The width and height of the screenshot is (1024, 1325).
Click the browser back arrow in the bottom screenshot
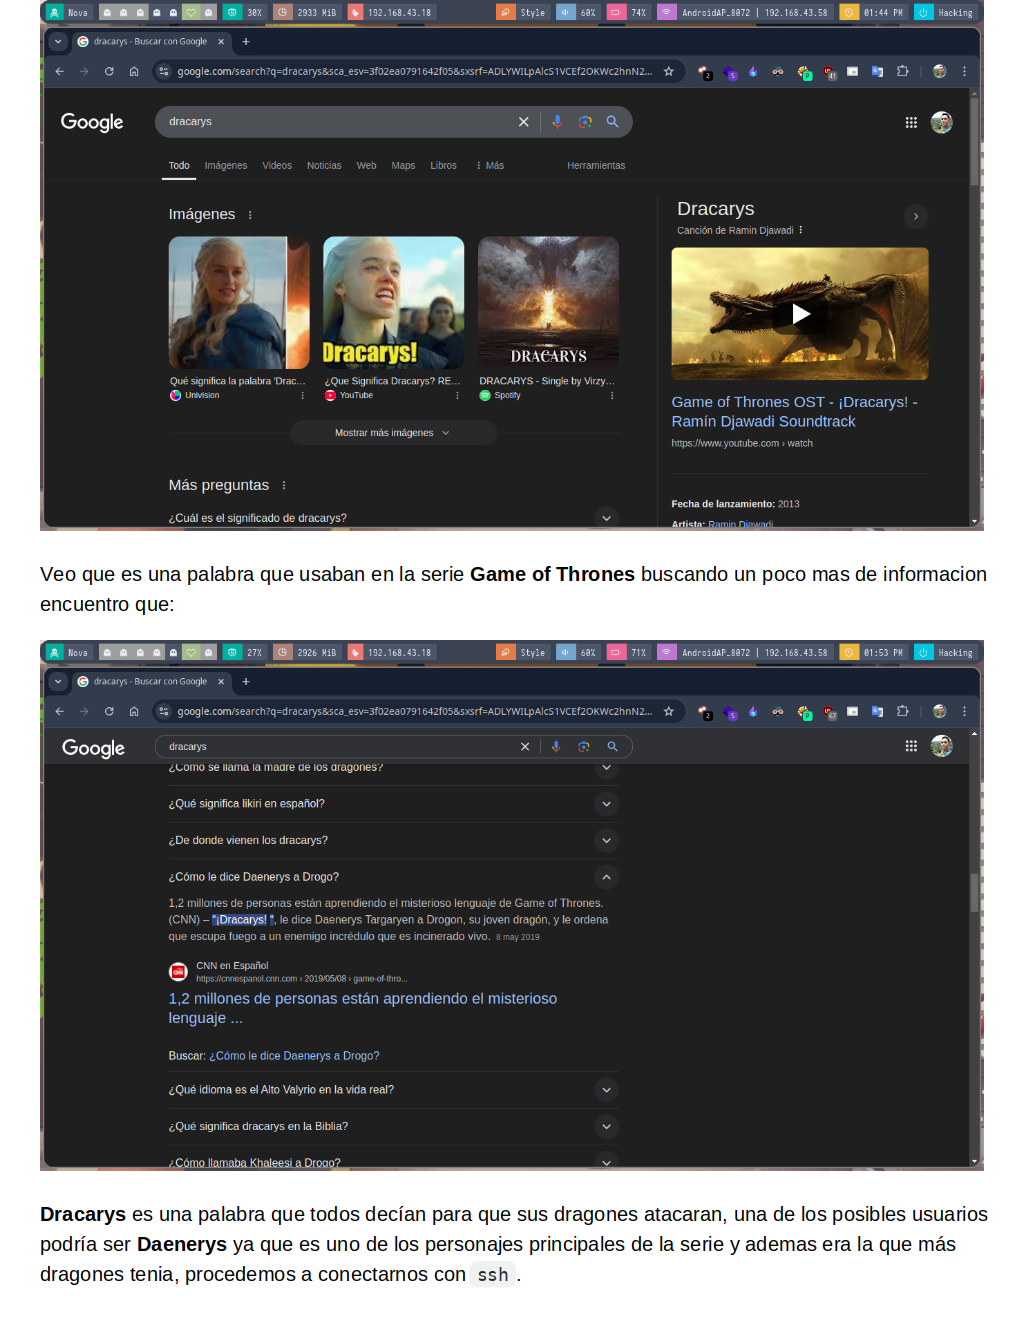click(60, 711)
